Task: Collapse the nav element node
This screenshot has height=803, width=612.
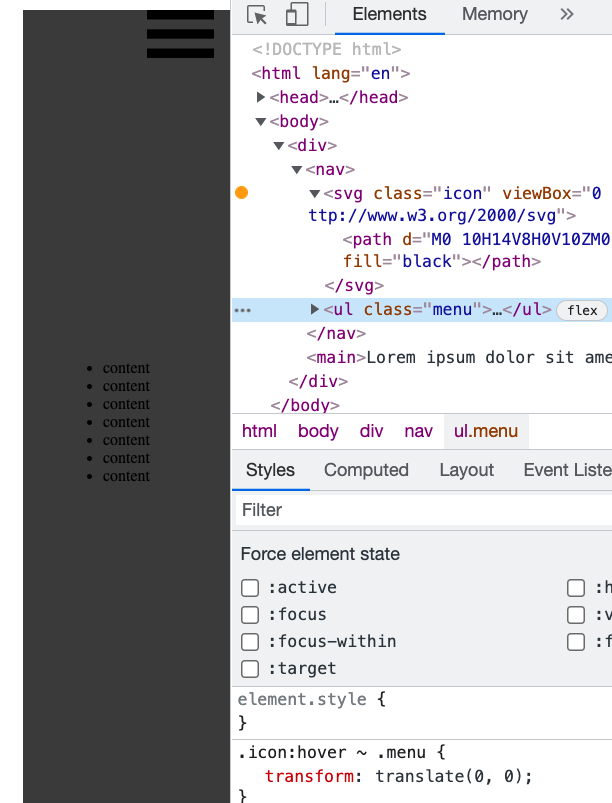Action: point(297,170)
